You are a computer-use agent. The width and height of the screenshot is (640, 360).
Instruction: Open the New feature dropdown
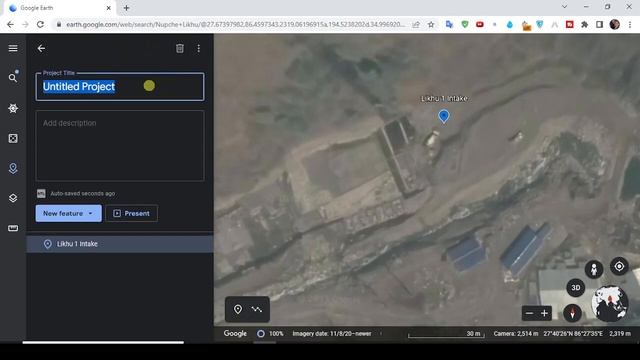pyautogui.click(x=69, y=213)
